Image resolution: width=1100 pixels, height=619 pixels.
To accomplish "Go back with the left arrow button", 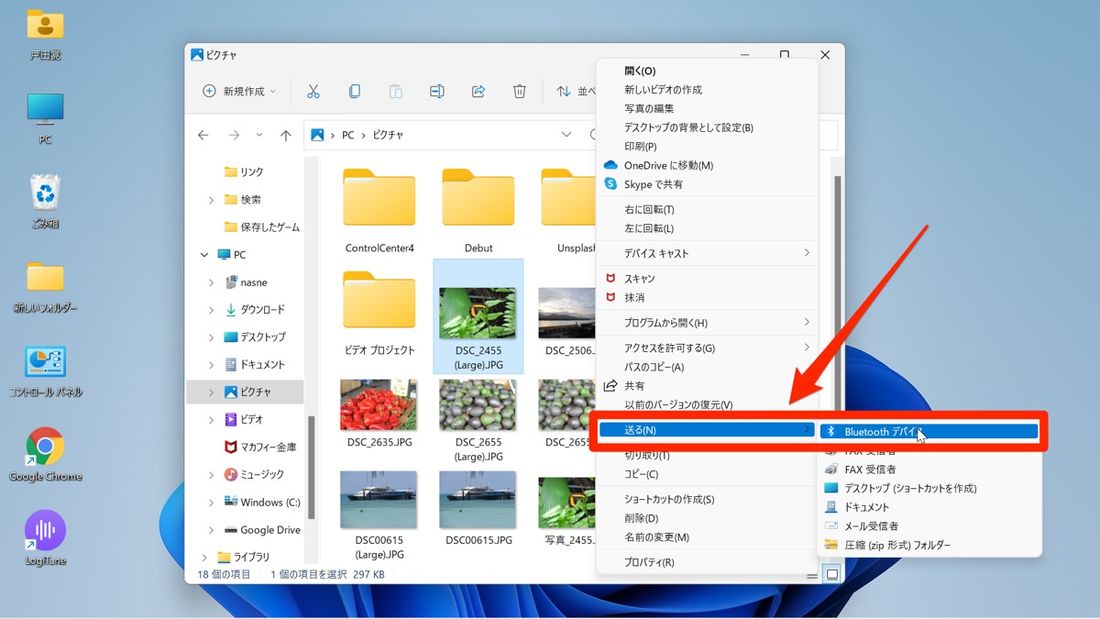I will click(x=203, y=135).
